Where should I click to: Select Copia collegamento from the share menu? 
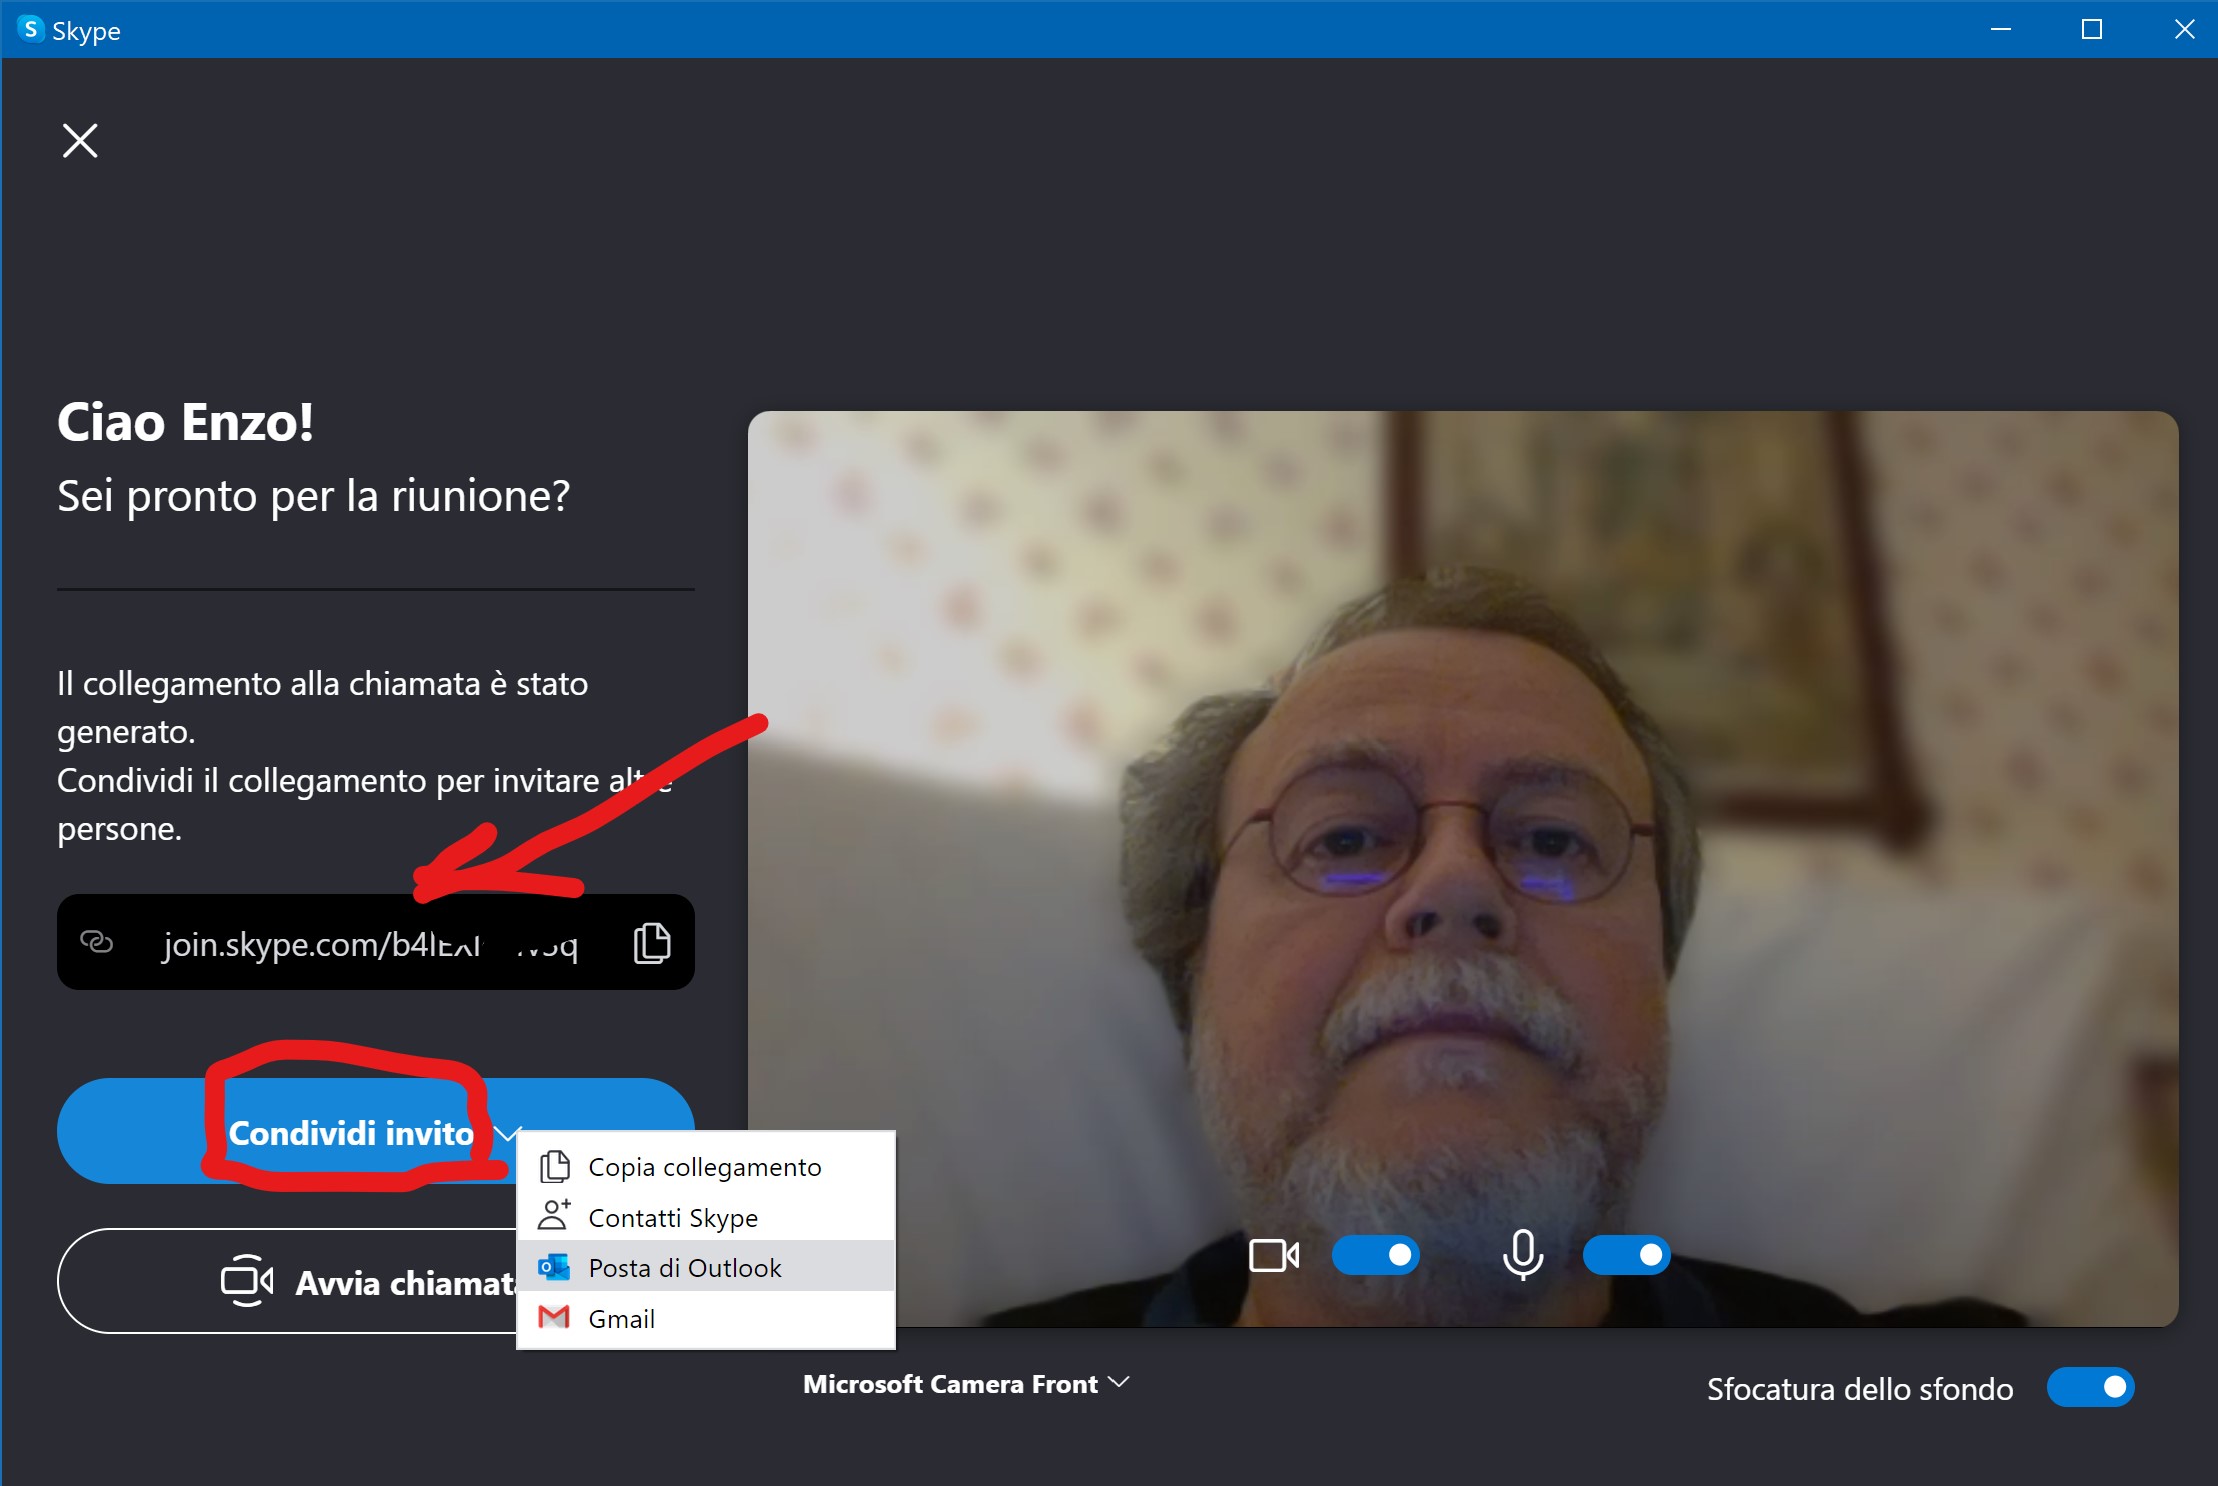point(704,1167)
